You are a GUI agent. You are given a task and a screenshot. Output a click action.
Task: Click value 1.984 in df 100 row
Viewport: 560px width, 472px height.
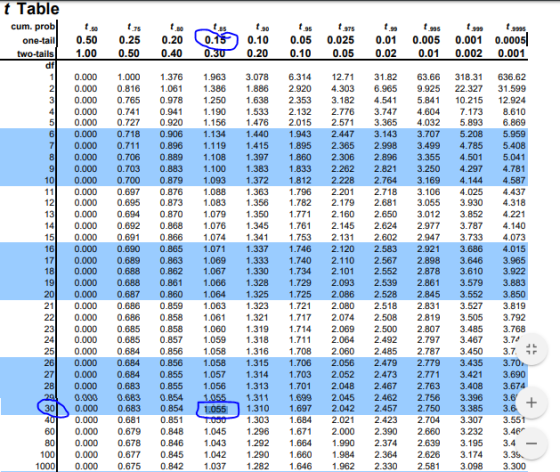click(x=342, y=455)
